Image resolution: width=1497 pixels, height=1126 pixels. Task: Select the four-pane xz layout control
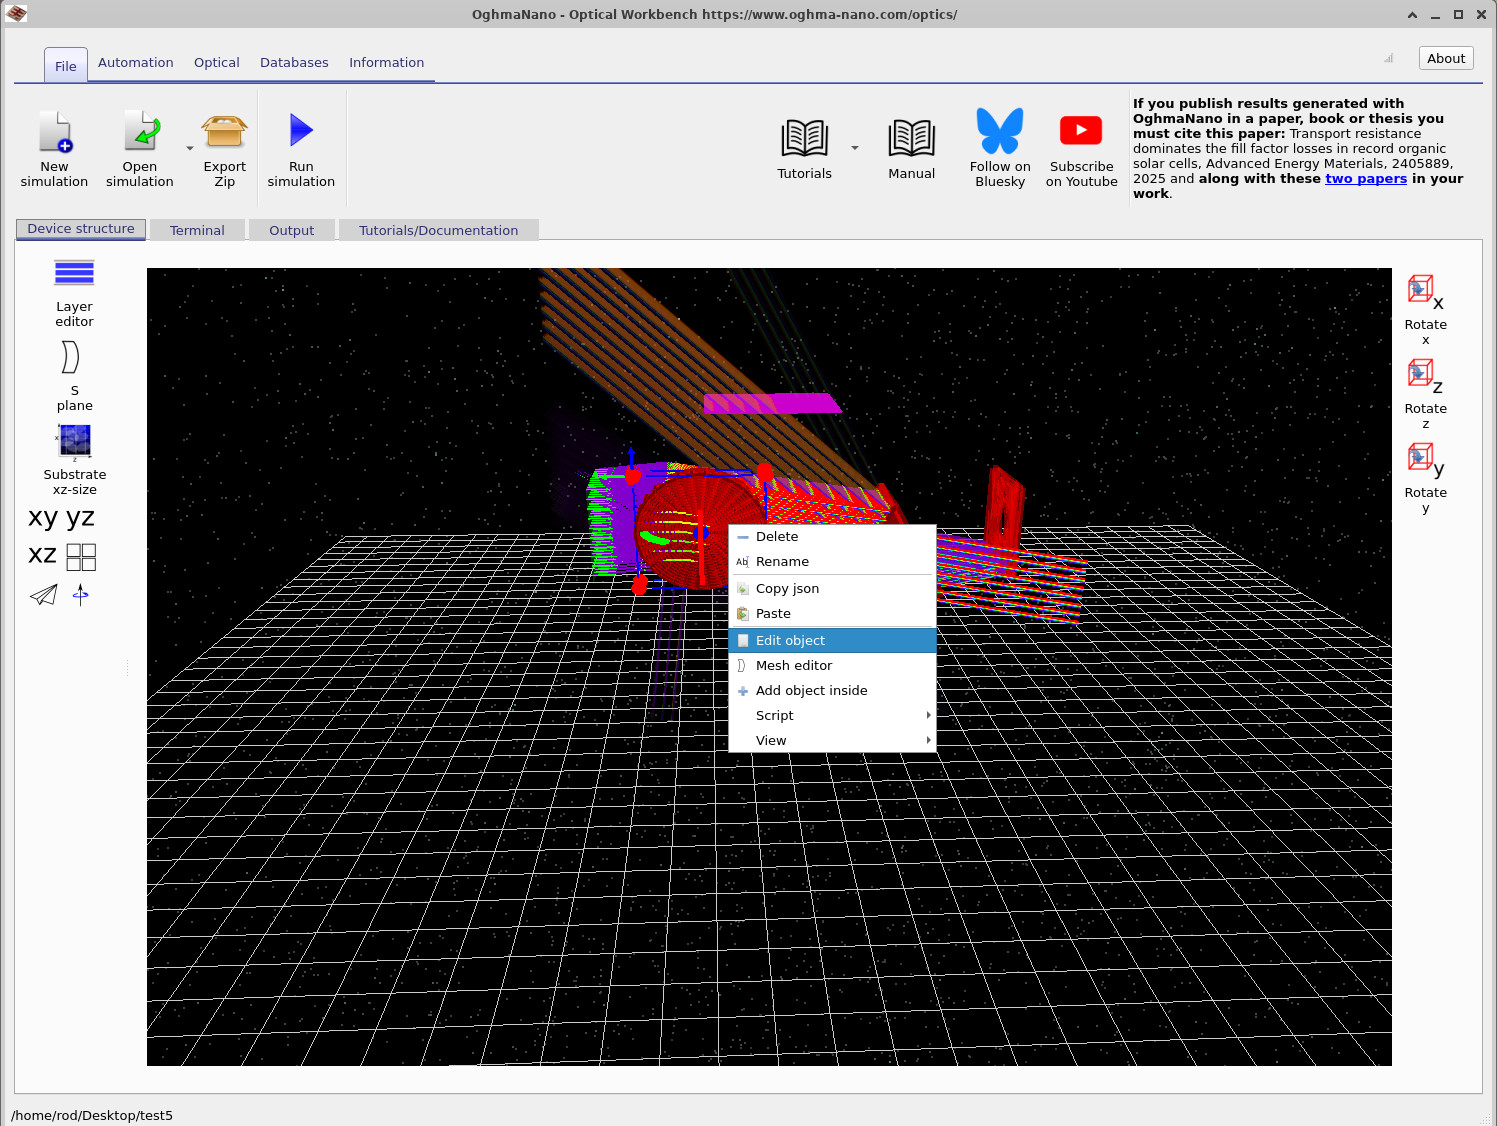point(80,556)
